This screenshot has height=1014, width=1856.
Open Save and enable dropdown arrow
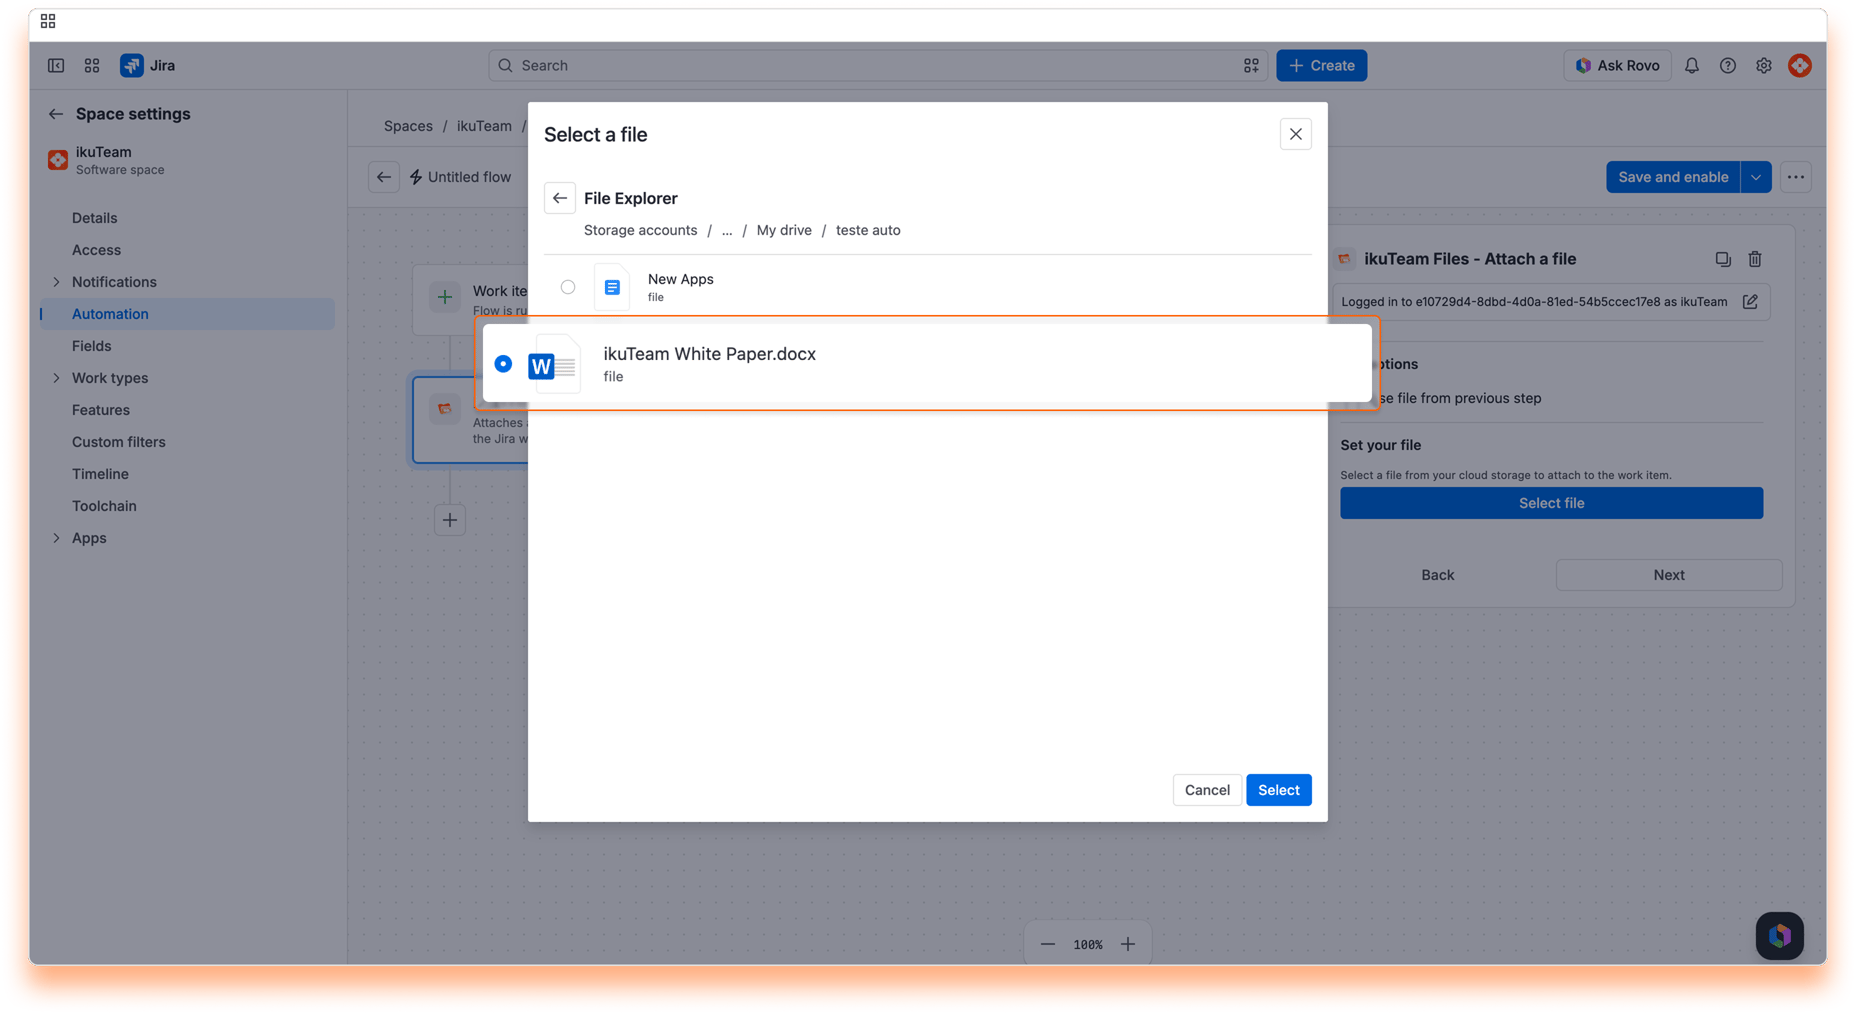point(1756,177)
